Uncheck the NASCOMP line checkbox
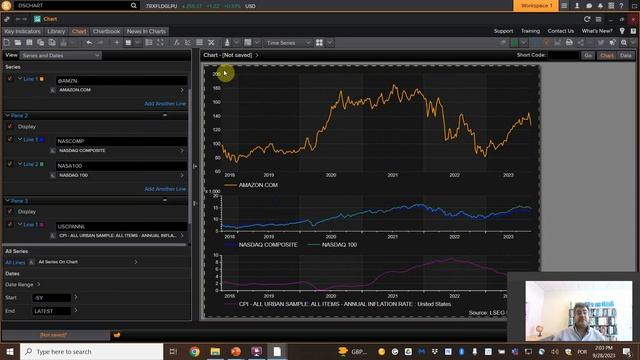Image resolution: width=640 pixels, height=360 pixels. (x=10, y=139)
